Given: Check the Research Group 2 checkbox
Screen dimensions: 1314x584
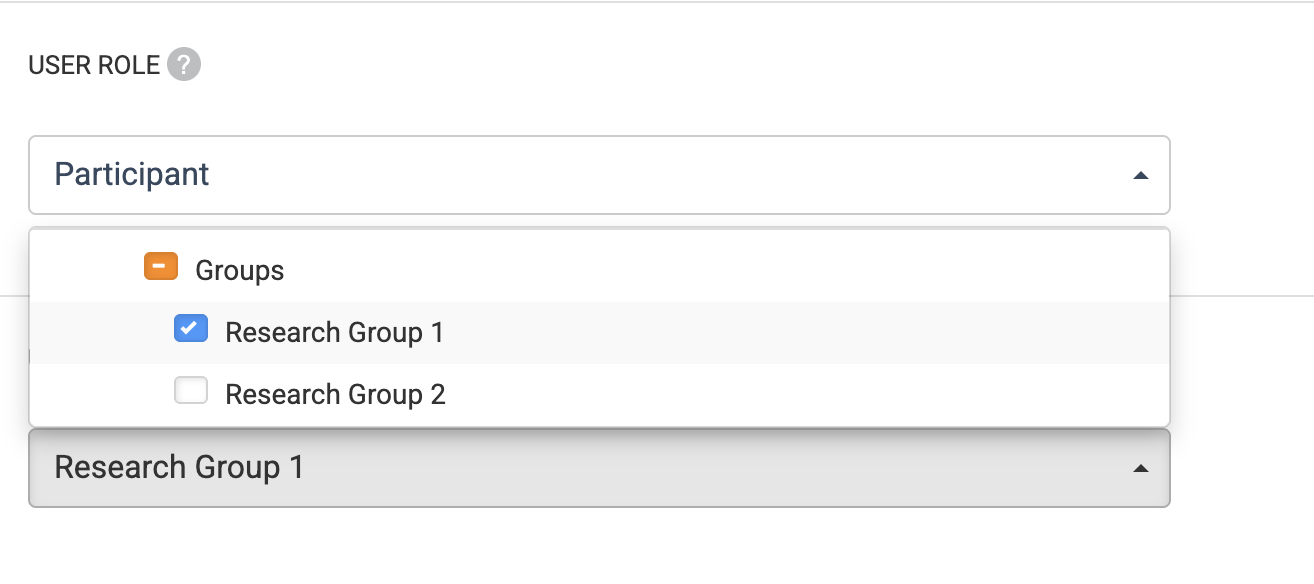Looking at the screenshot, I should click(191, 391).
